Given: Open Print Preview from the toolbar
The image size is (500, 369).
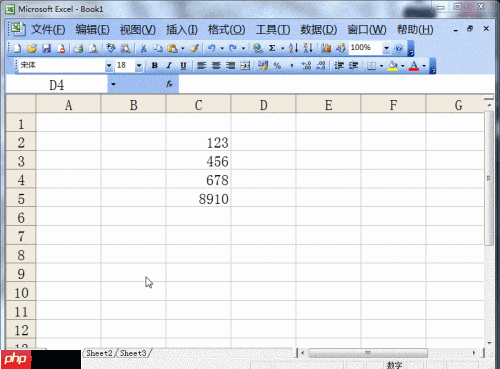Looking at the screenshot, I should [x=93, y=48].
